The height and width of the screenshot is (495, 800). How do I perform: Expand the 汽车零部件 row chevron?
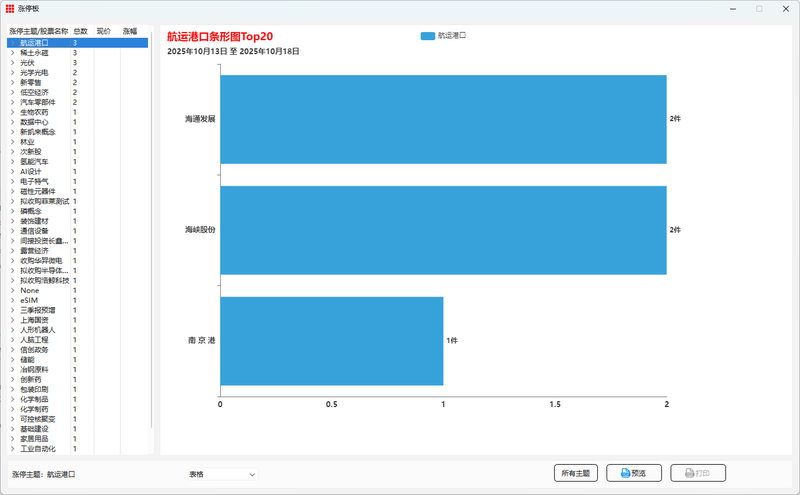[x=13, y=102]
